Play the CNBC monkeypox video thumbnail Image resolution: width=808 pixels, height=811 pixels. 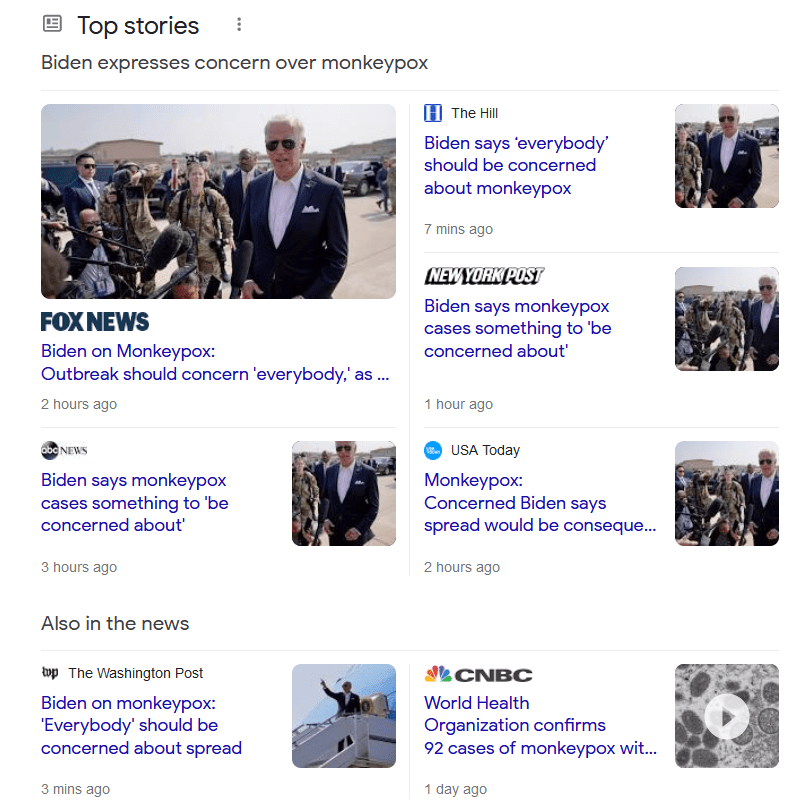[x=726, y=716]
